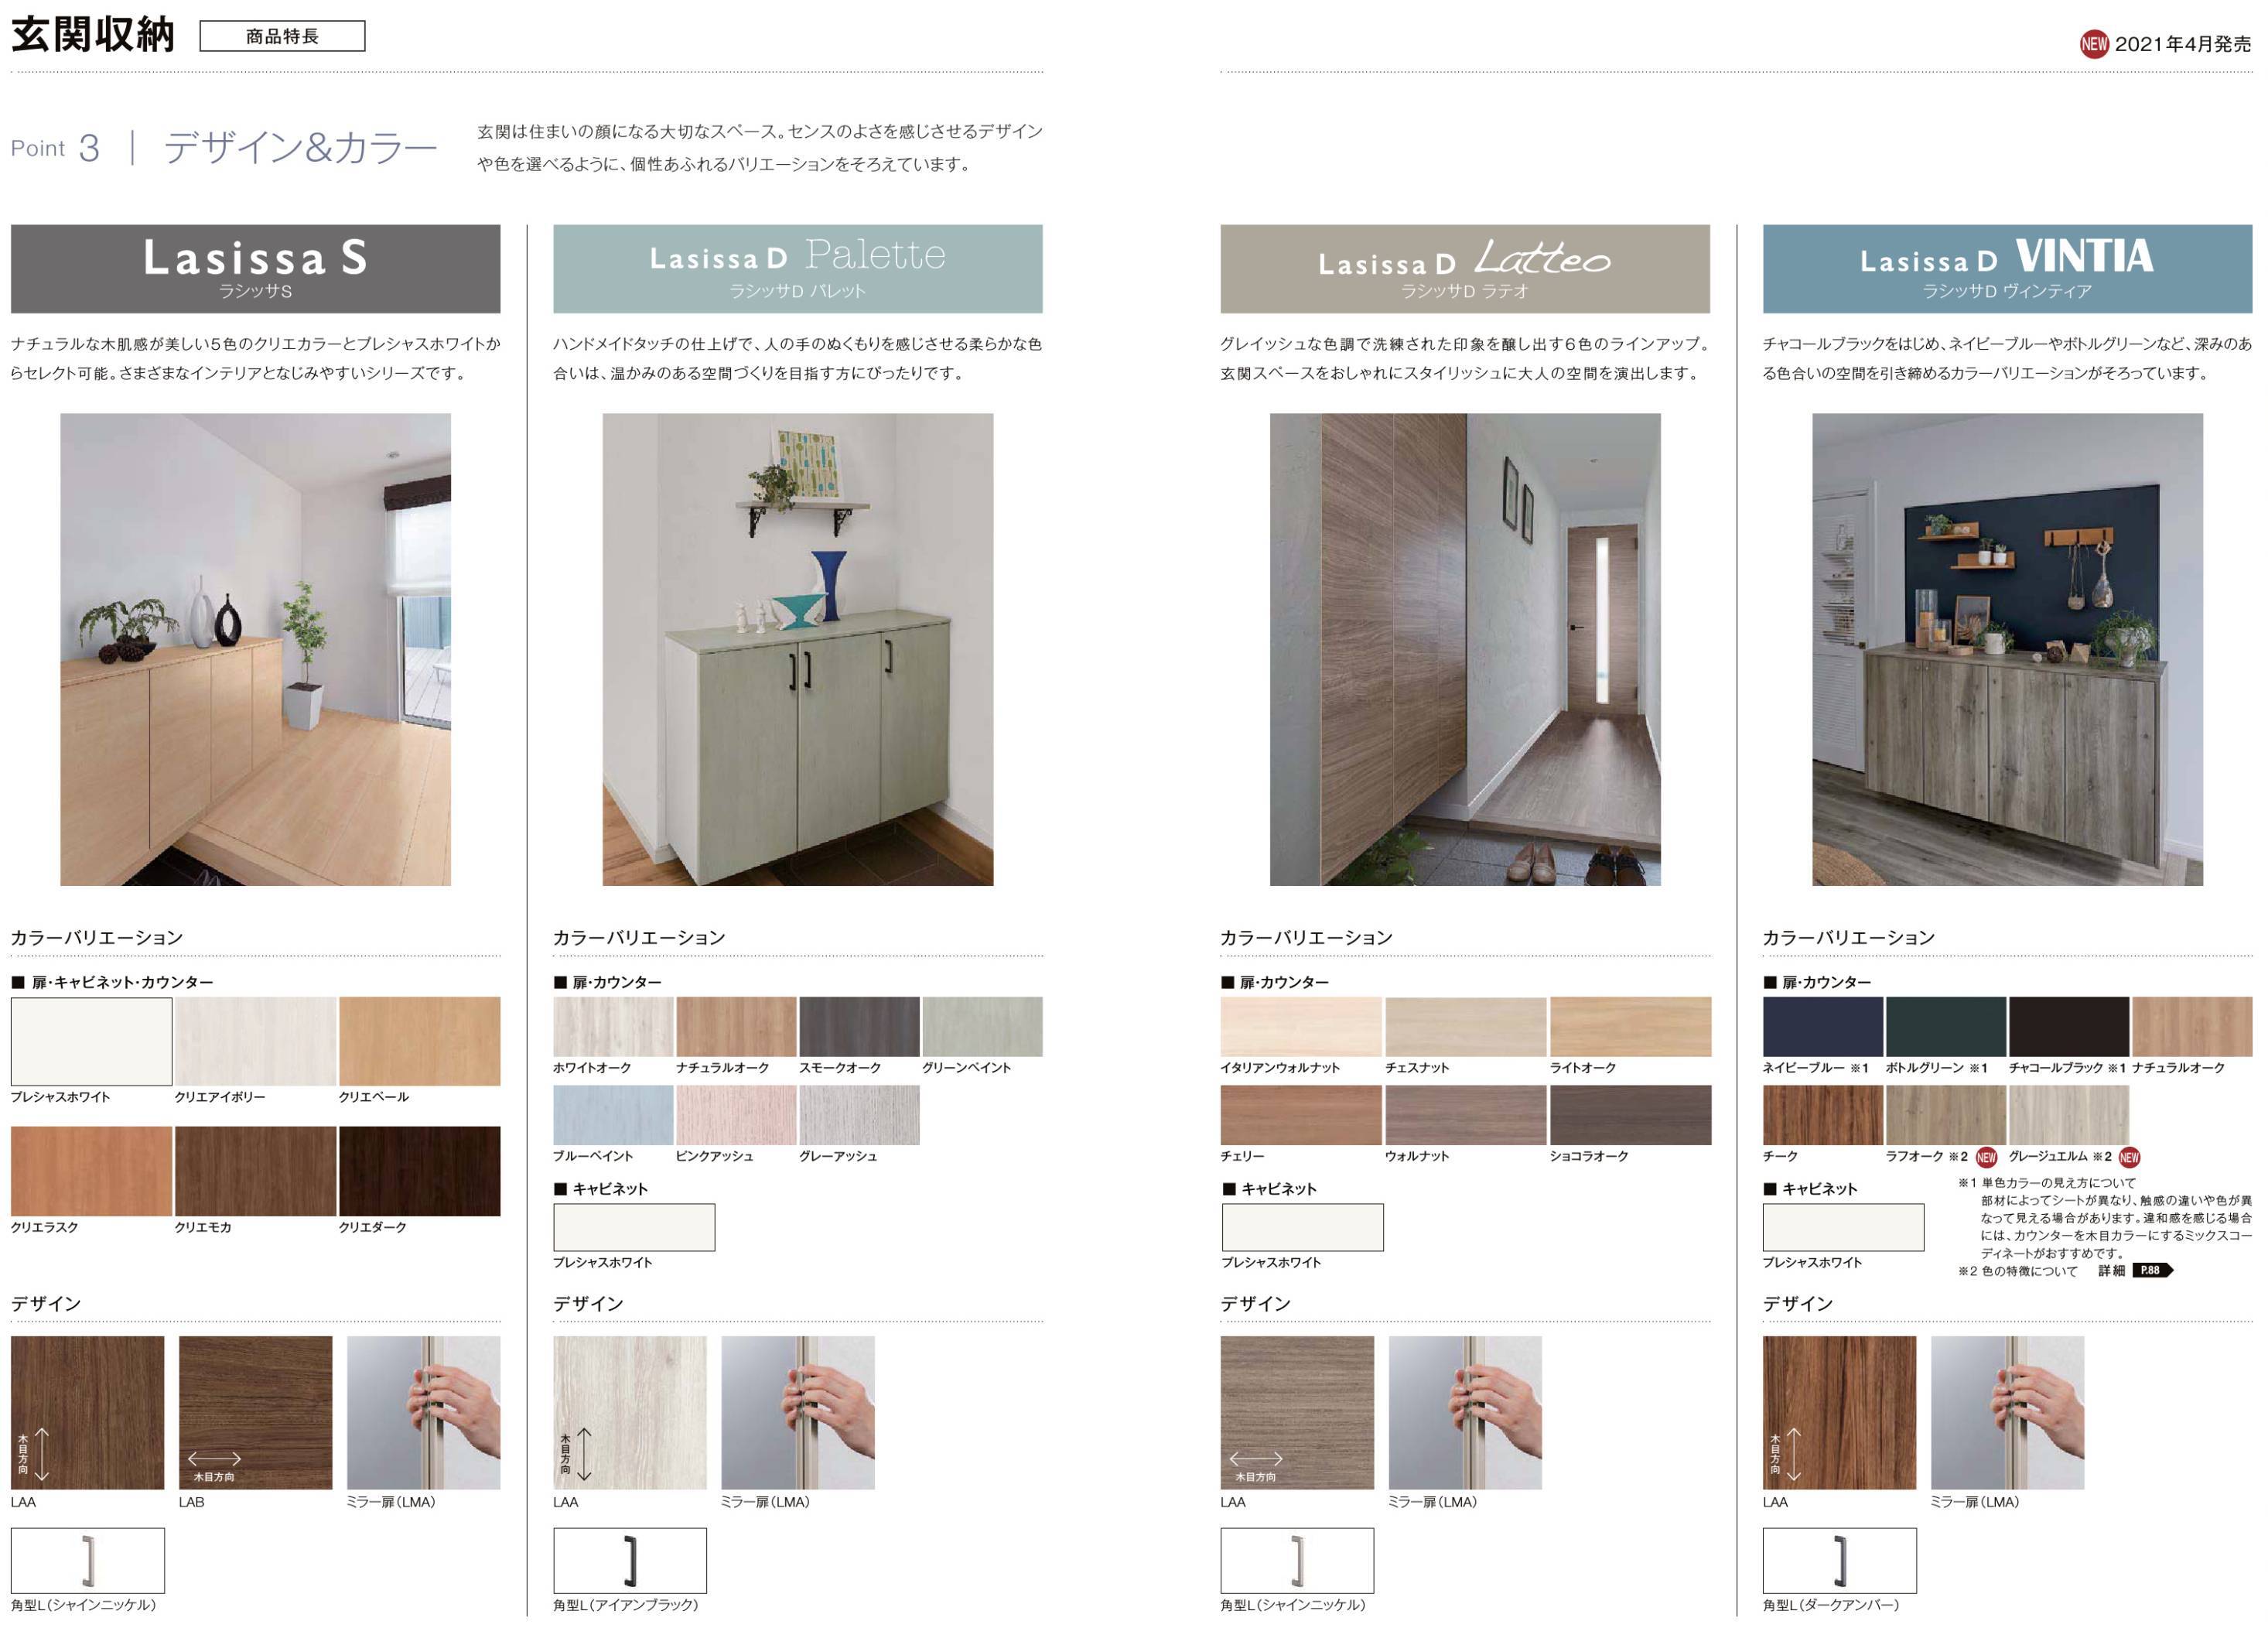Click the プレシャスホワイト swatch under Lasissa S

pyautogui.click(x=91, y=1041)
